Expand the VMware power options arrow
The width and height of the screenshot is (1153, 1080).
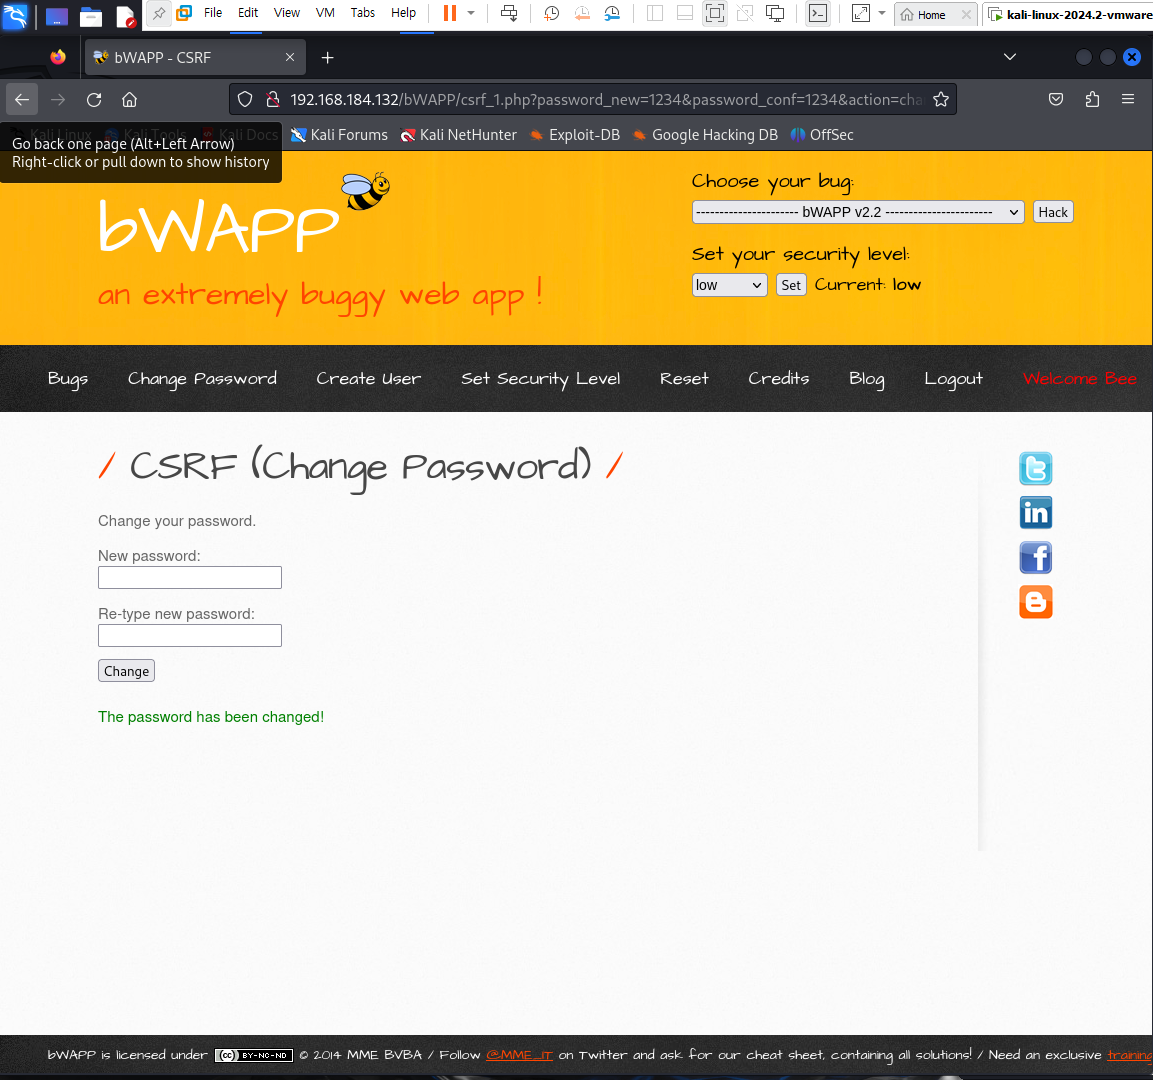tap(471, 13)
